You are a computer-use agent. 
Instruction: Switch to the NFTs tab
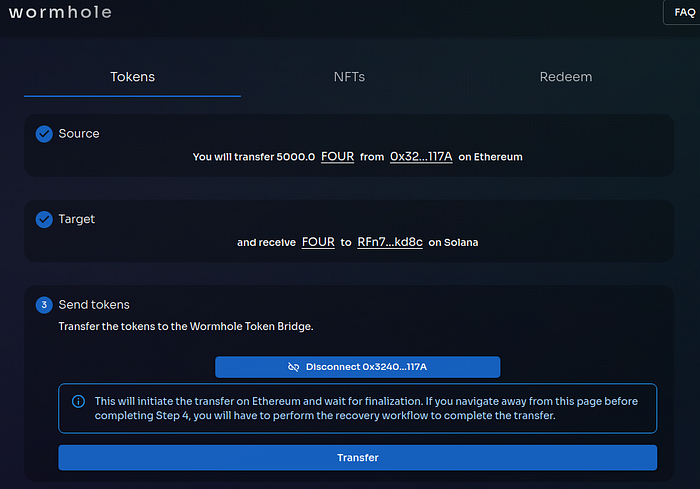(349, 77)
